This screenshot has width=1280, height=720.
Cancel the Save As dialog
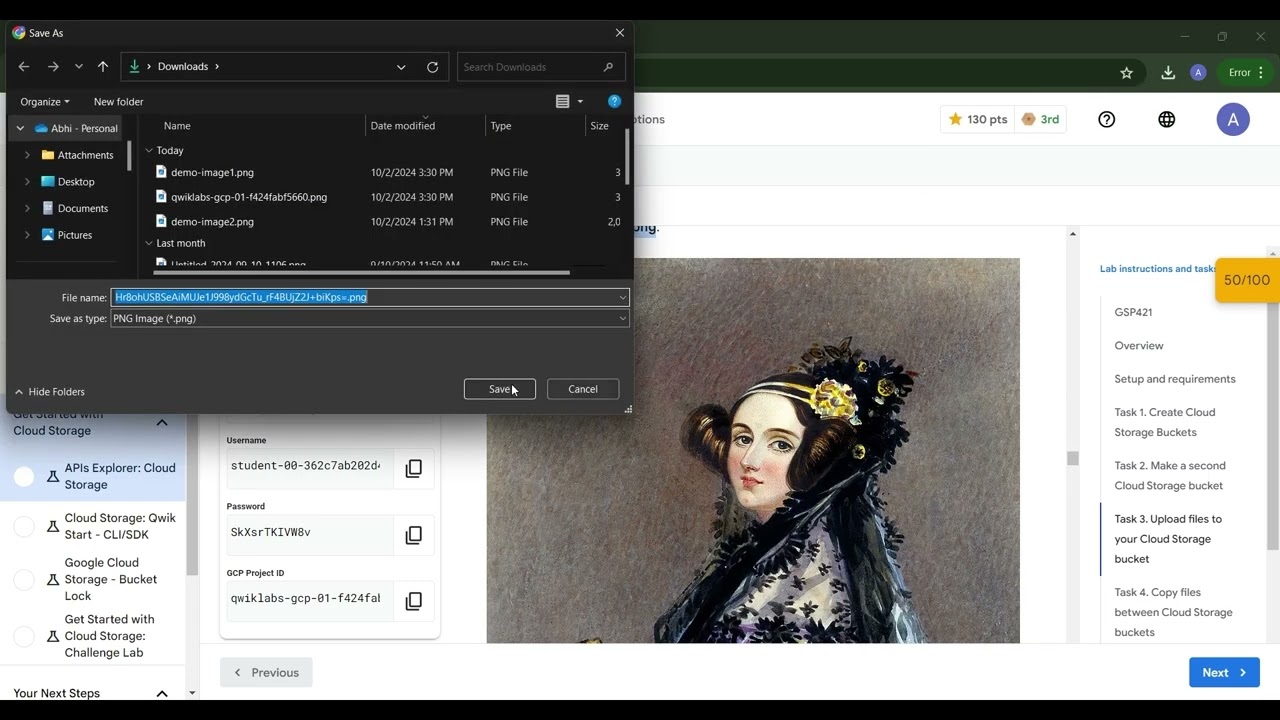coord(583,389)
